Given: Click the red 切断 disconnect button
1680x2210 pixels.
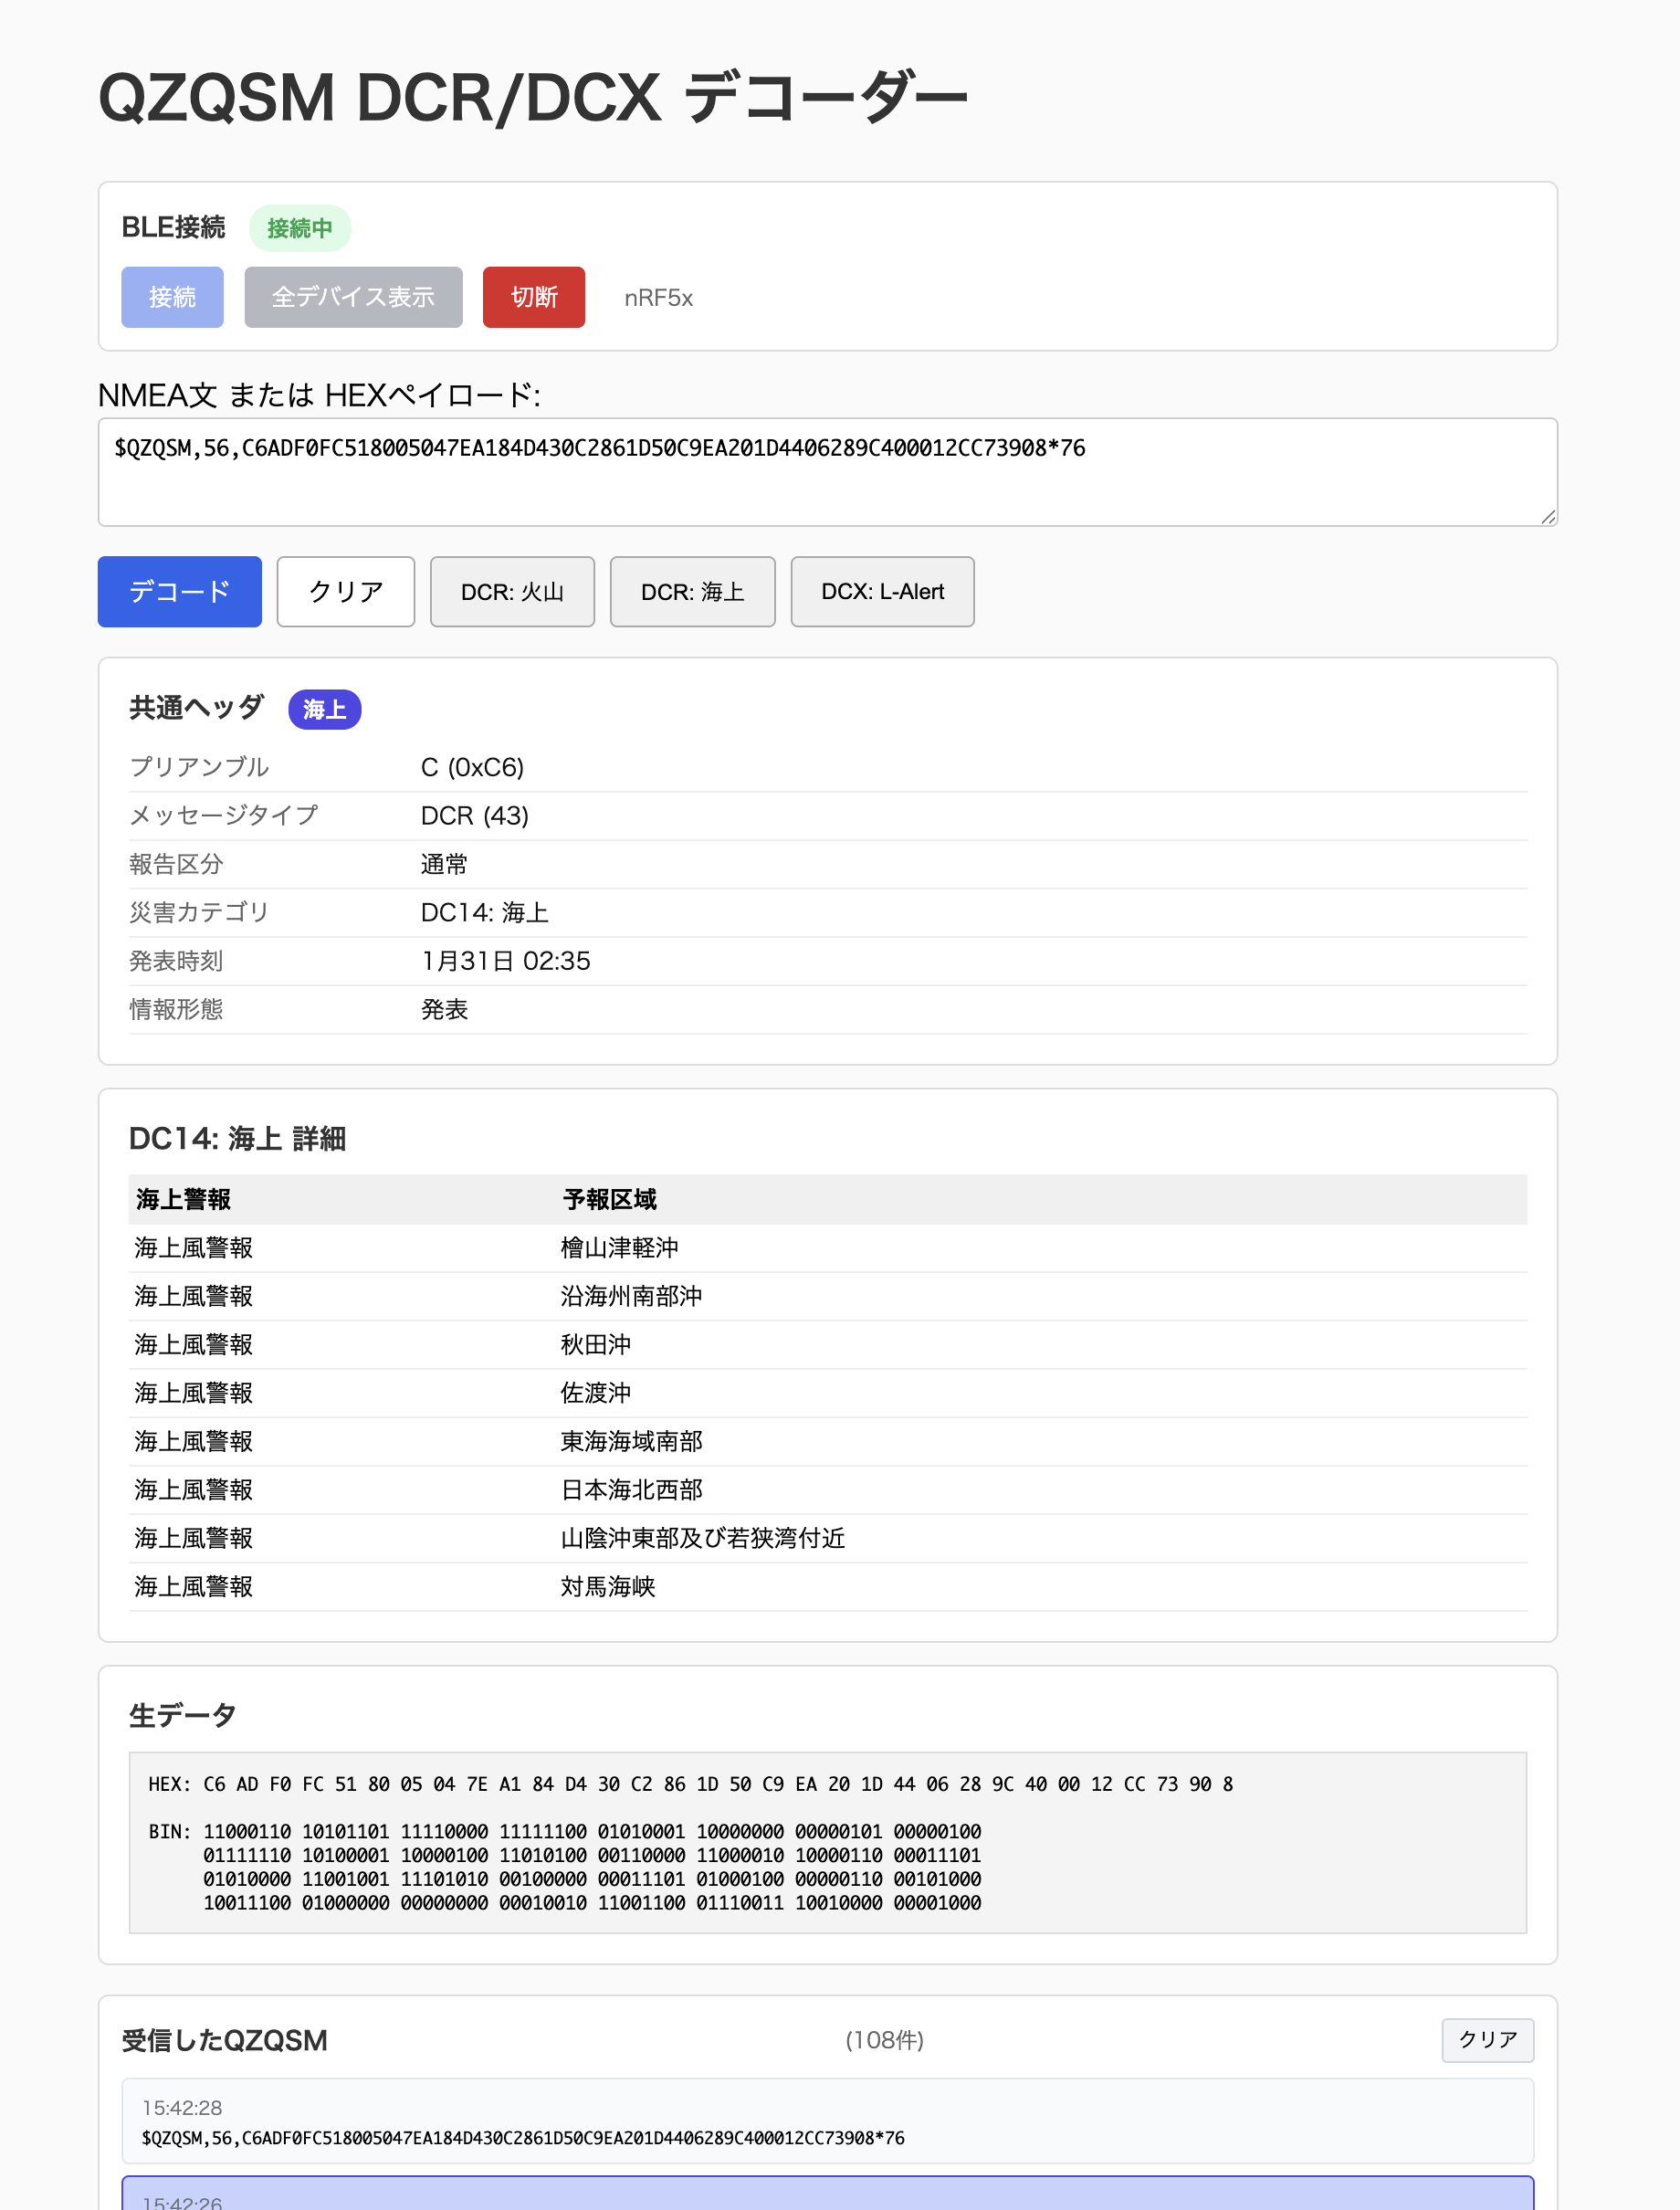Looking at the screenshot, I should (533, 297).
